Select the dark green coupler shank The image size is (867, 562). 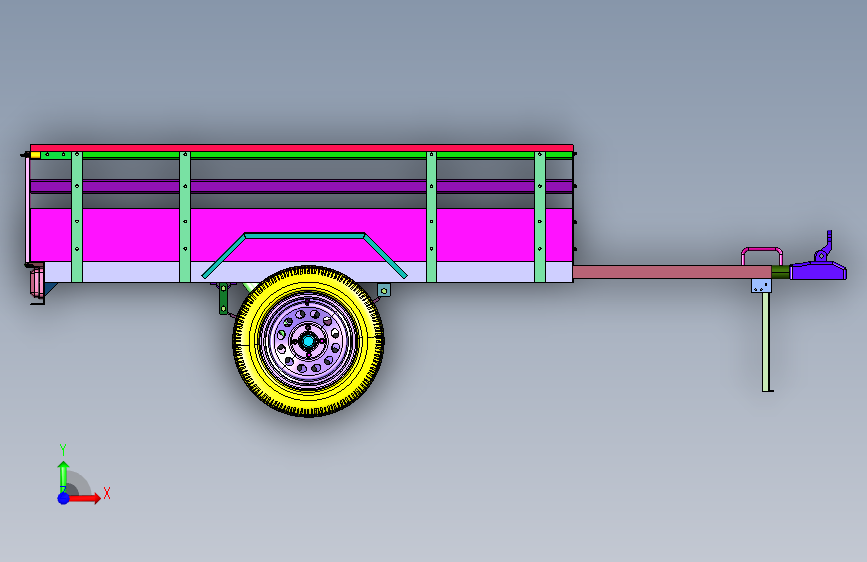pos(781,272)
